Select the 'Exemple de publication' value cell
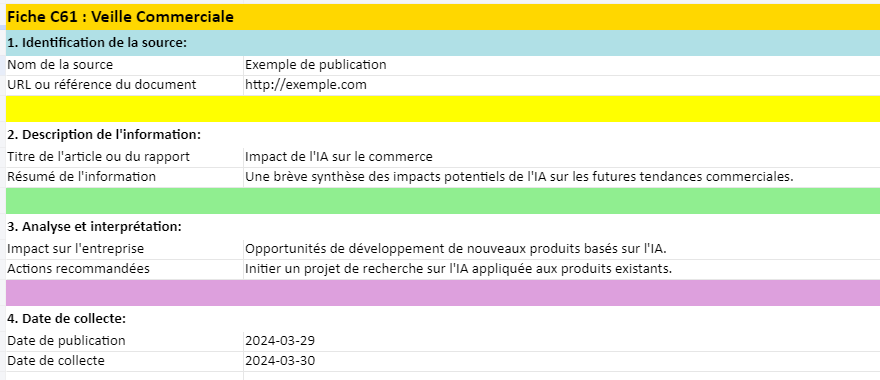Viewport: 880px width, 380px height. (562, 65)
